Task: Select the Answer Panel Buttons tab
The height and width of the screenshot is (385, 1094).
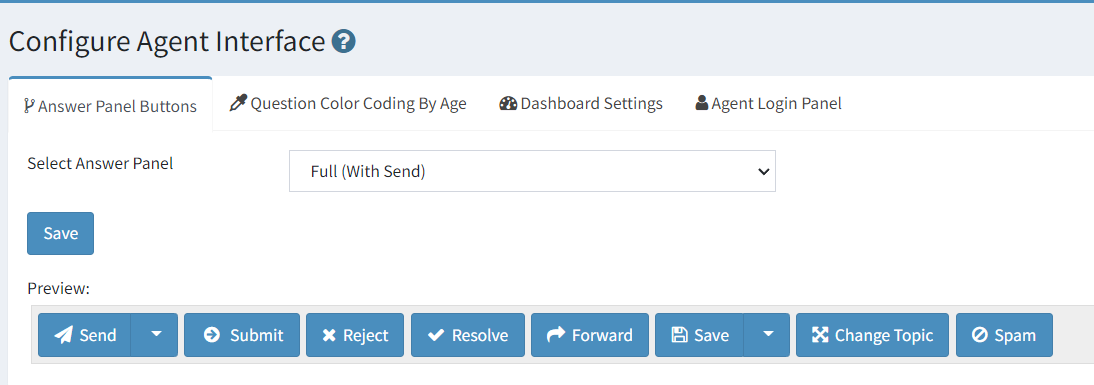Action: coord(110,106)
